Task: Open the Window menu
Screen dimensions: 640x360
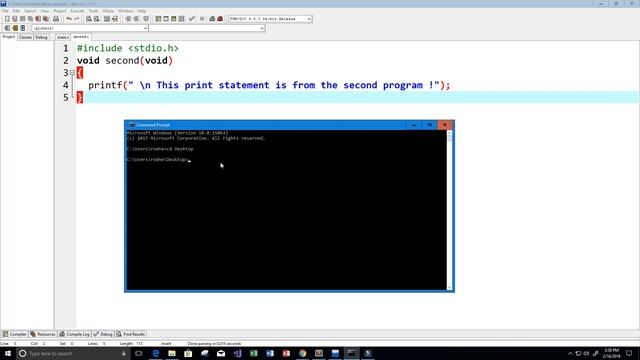Action: point(126,11)
